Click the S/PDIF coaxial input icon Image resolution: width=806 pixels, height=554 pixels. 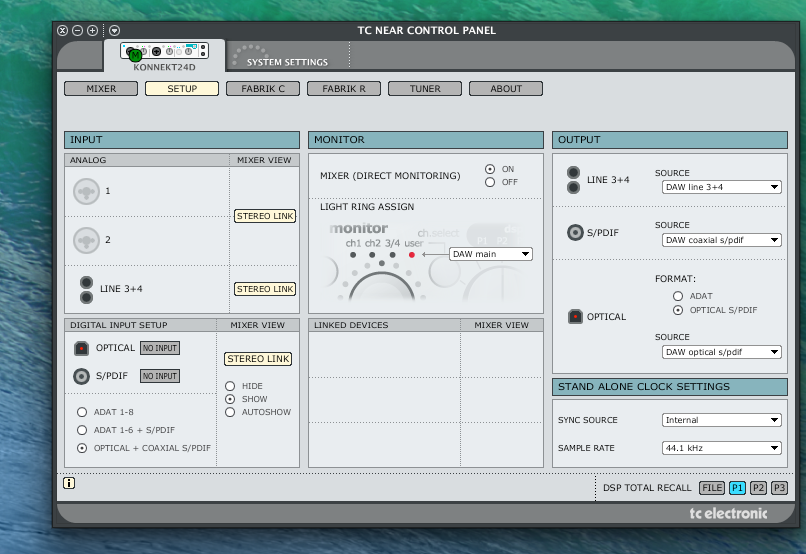pos(82,376)
